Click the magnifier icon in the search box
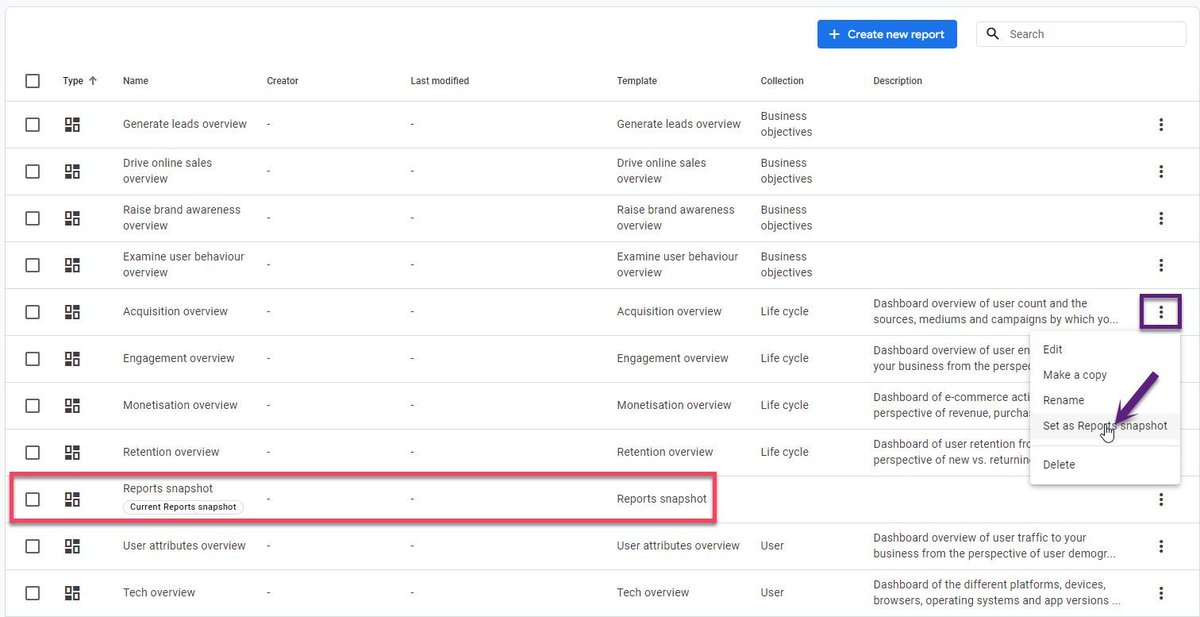 click(993, 34)
